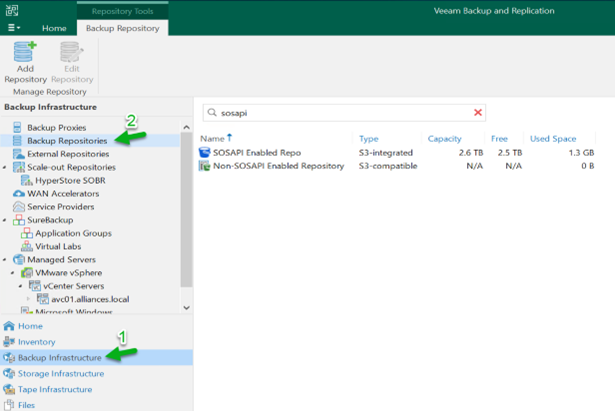This screenshot has width=615, height=411.
Task: Click the Application Groups icon
Action: pos(27,233)
